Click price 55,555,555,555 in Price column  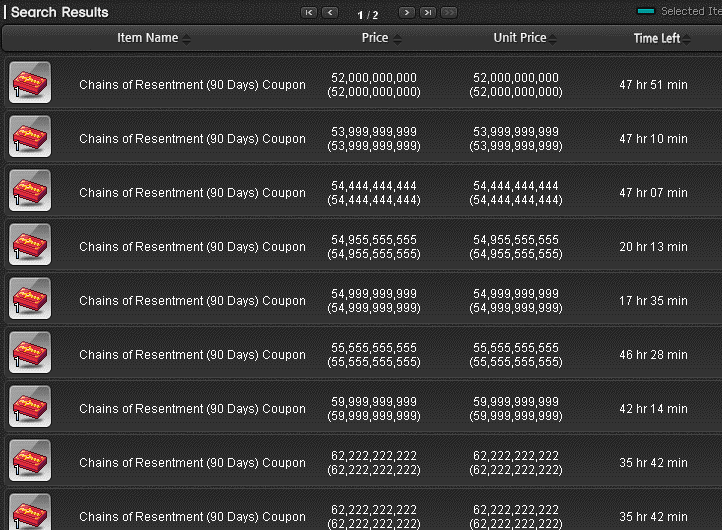coord(374,355)
